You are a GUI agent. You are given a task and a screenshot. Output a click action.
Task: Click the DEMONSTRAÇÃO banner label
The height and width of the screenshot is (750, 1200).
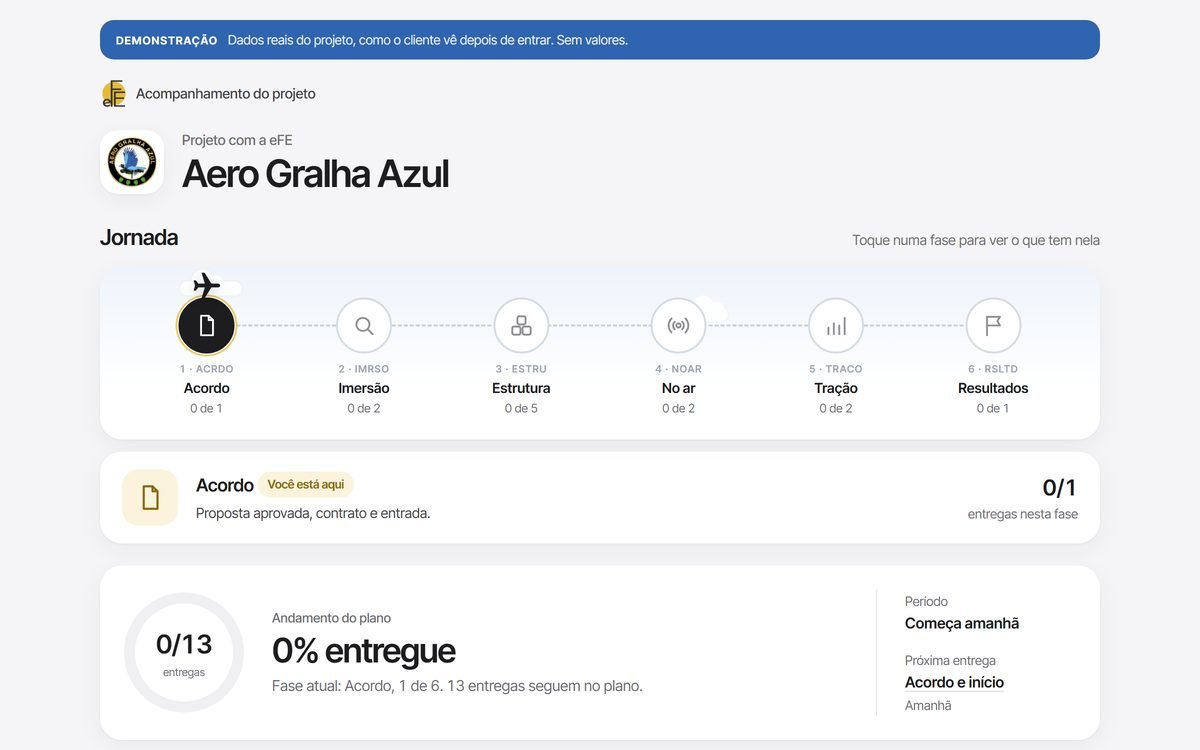pyautogui.click(x=167, y=40)
